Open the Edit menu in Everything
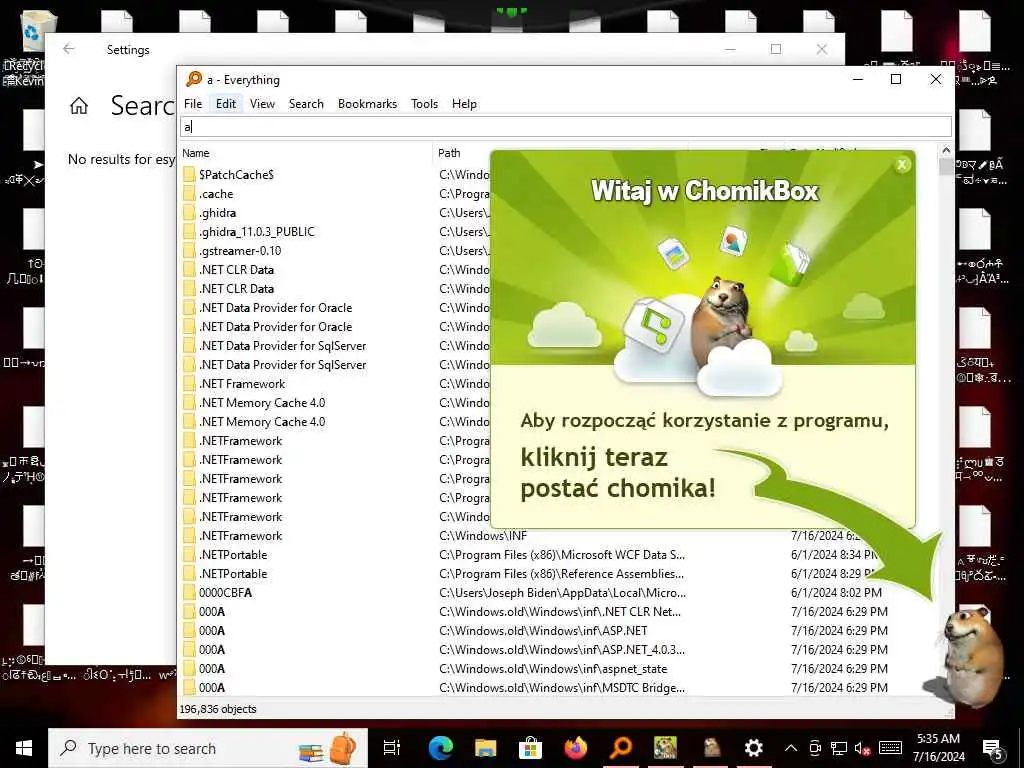Screen dimensions: 1024x768 pos(226,104)
